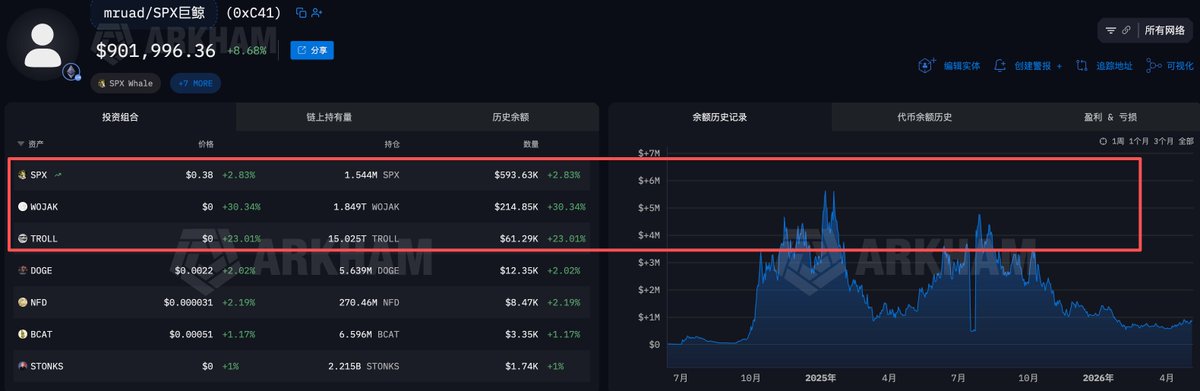Click the 可视化 graph node icon
Image resolution: width=1200 pixels, height=391 pixels.
click(x=1155, y=66)
